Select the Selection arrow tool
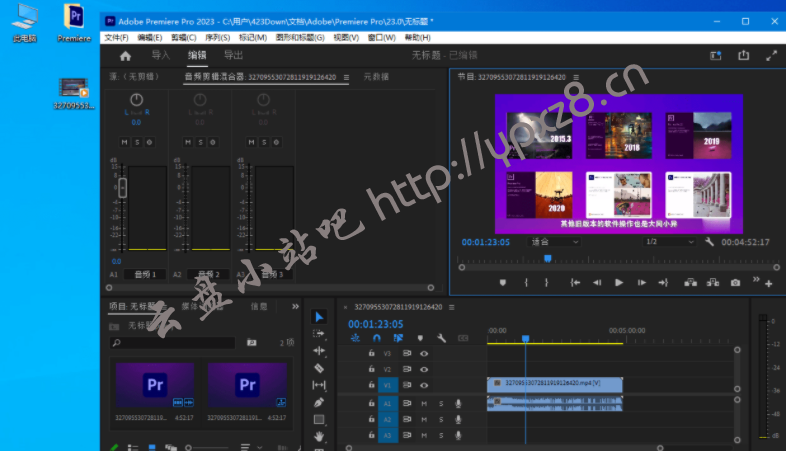The image size is (786, 451). point(319,317)
